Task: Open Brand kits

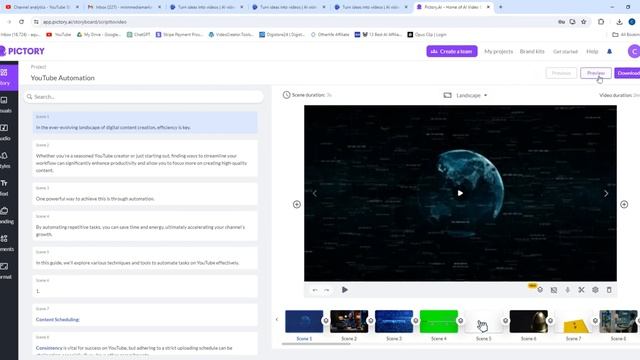Action: tap(532, 51)
